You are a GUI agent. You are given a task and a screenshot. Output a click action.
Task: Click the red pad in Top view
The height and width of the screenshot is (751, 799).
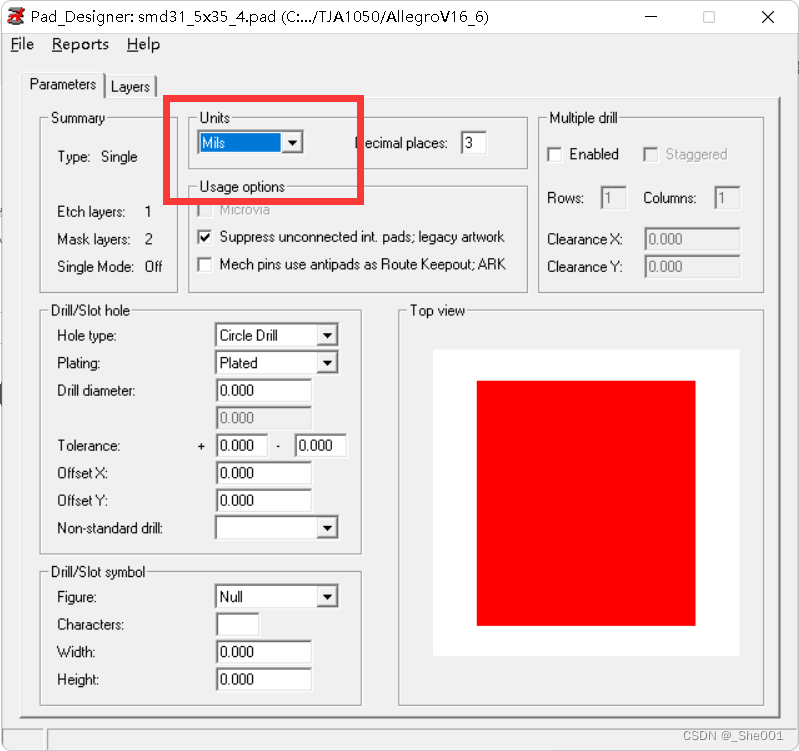(585, 503)
